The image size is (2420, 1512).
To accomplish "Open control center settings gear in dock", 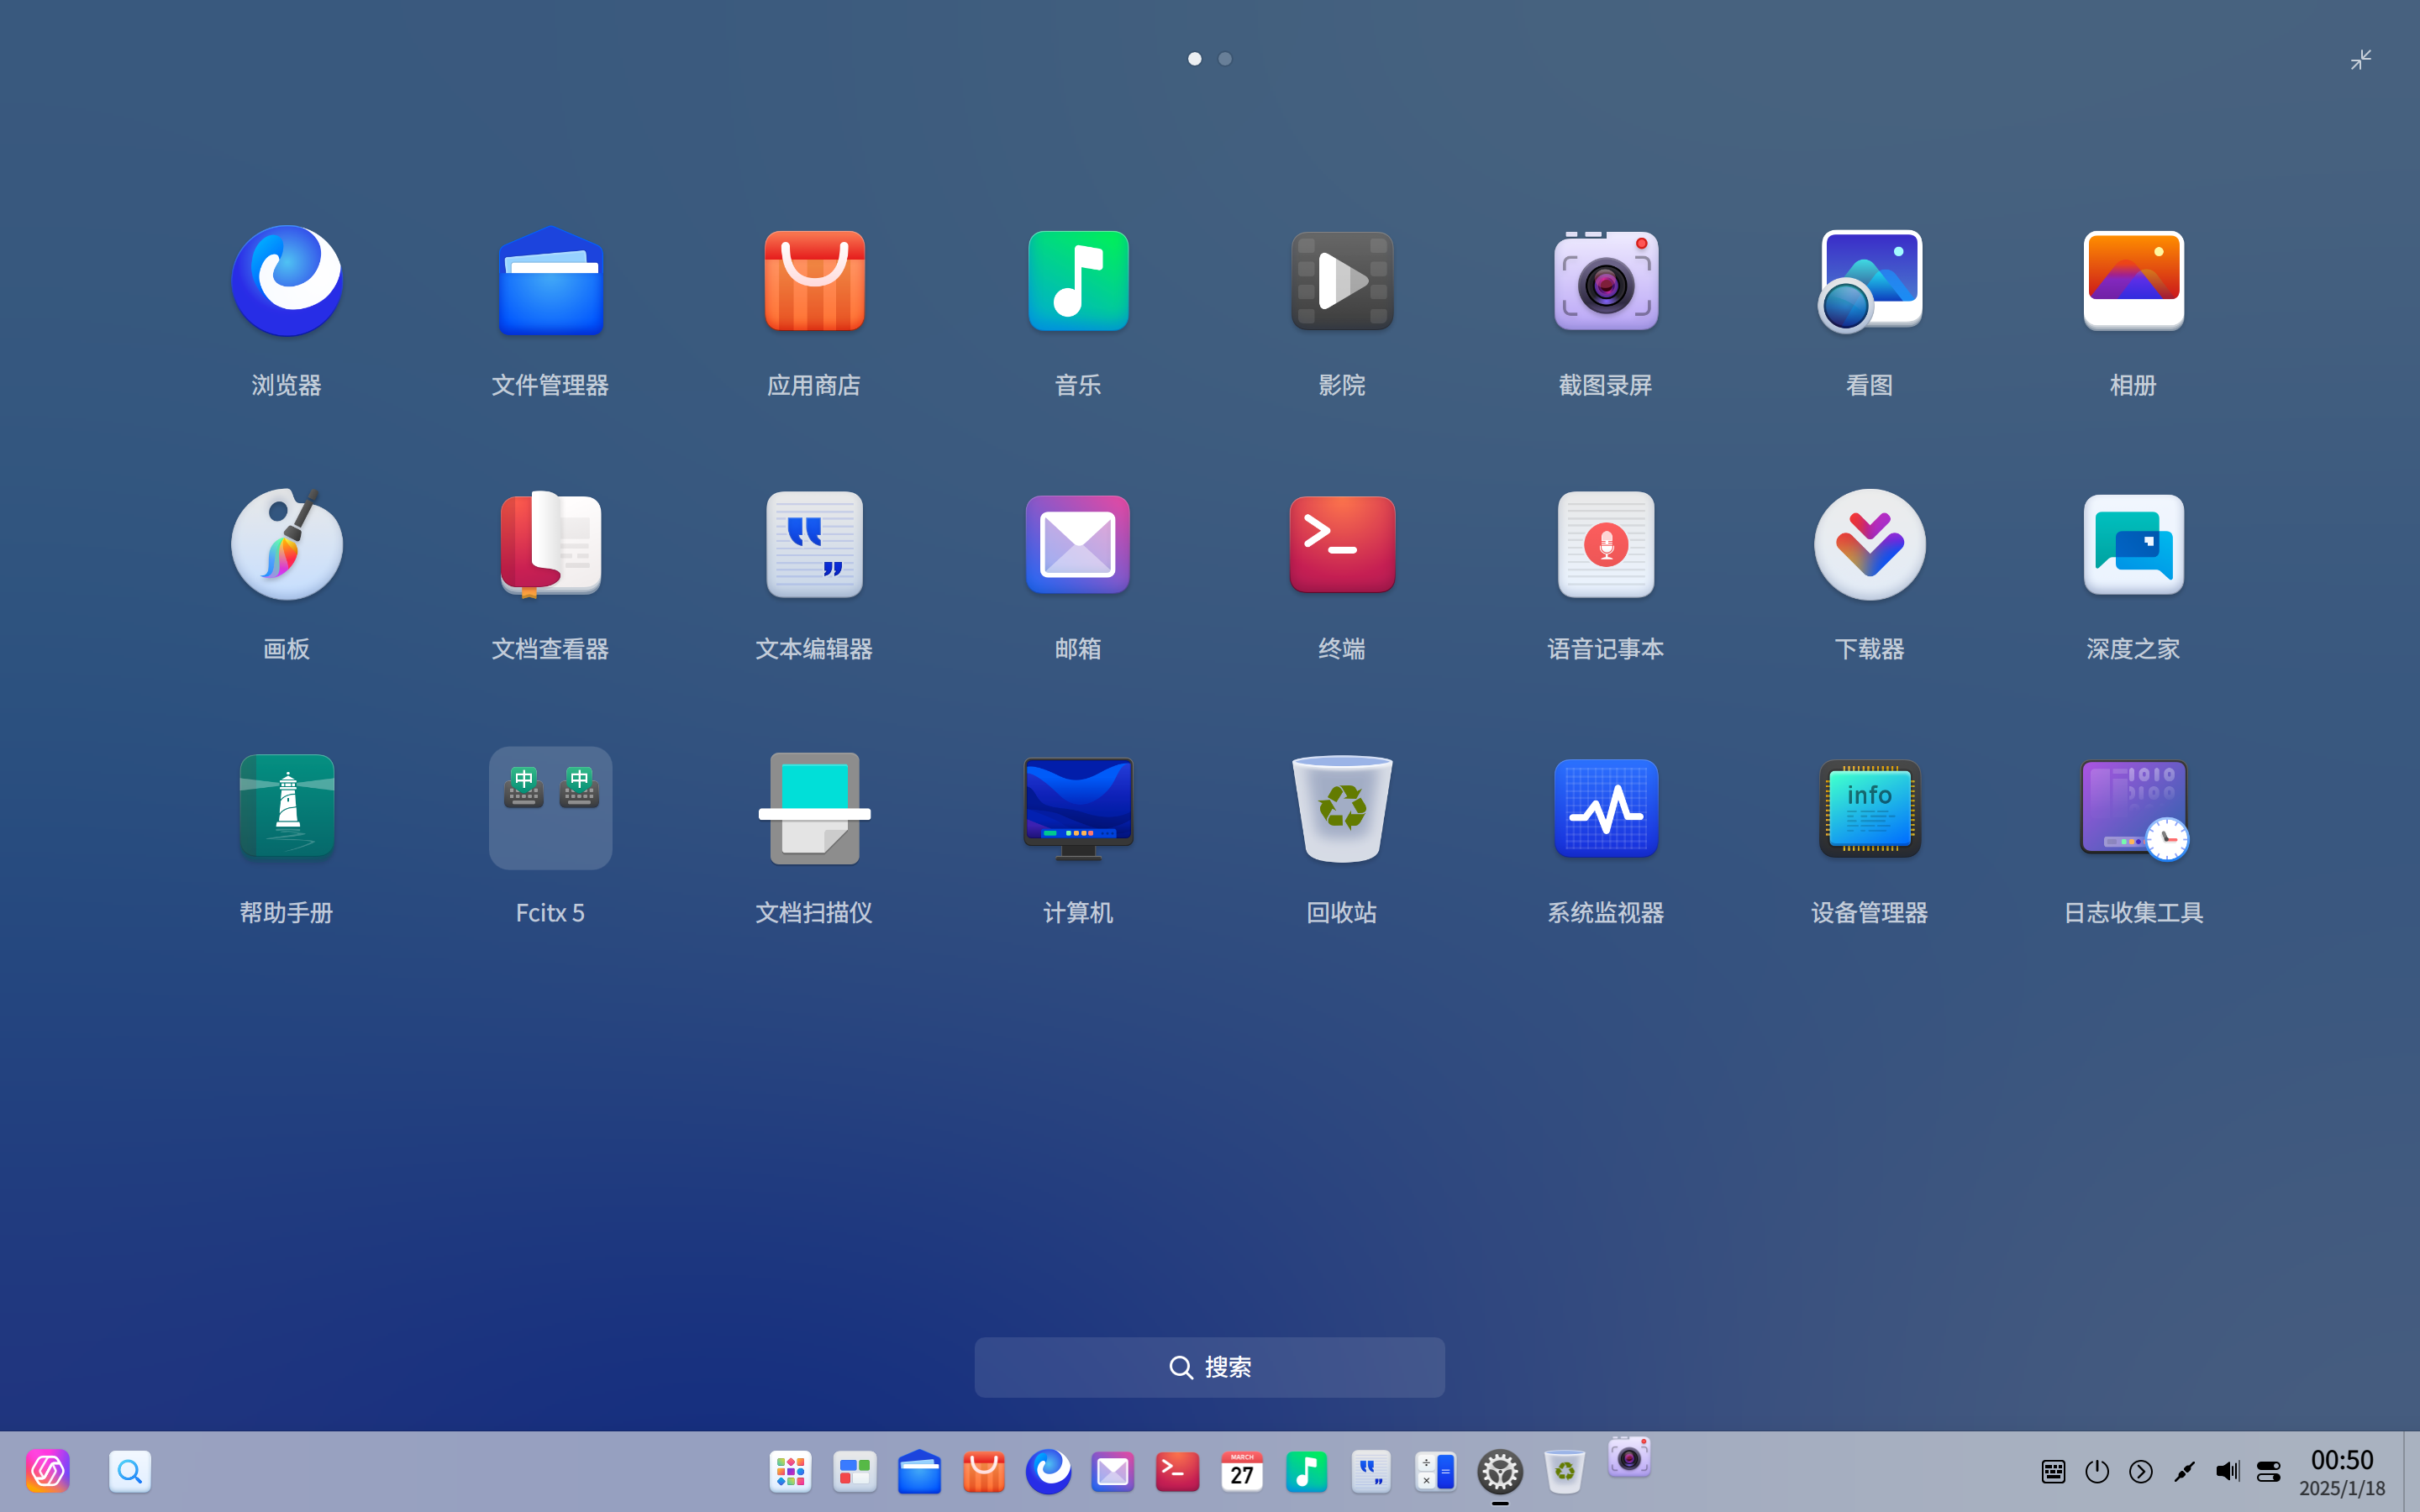I will (1500, 1472).
